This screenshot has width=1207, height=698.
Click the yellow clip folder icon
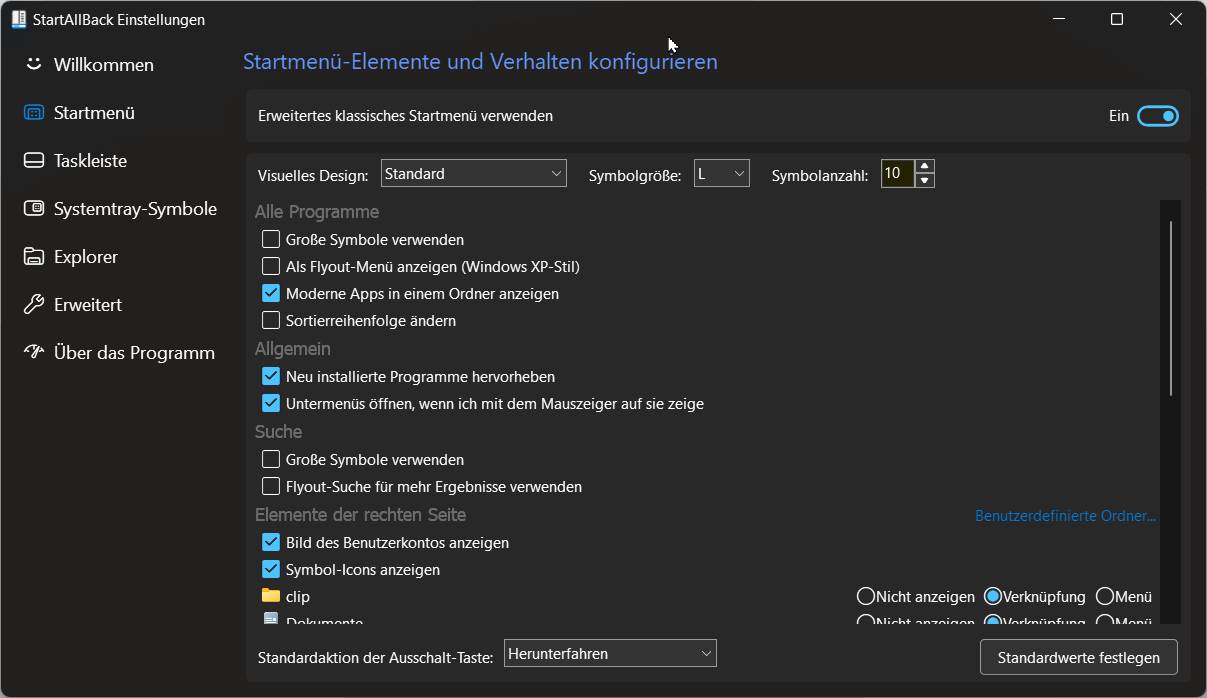[270, 596]
